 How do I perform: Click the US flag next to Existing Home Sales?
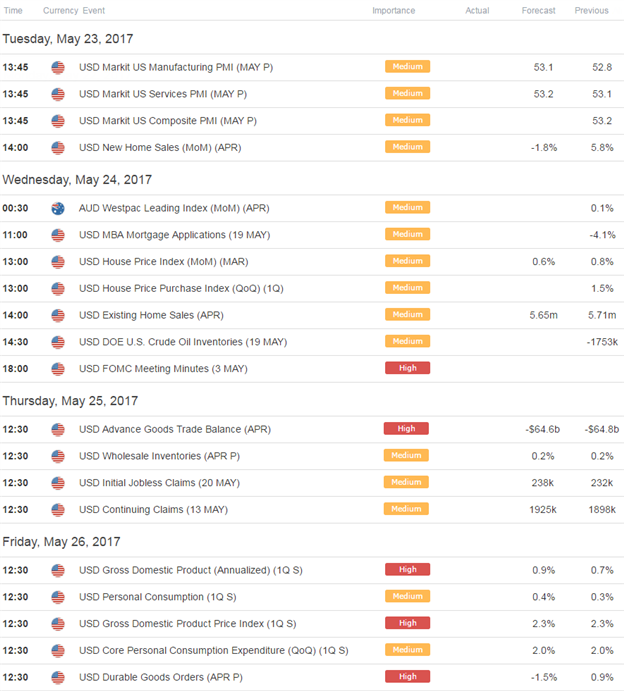[x=58, y=316]
